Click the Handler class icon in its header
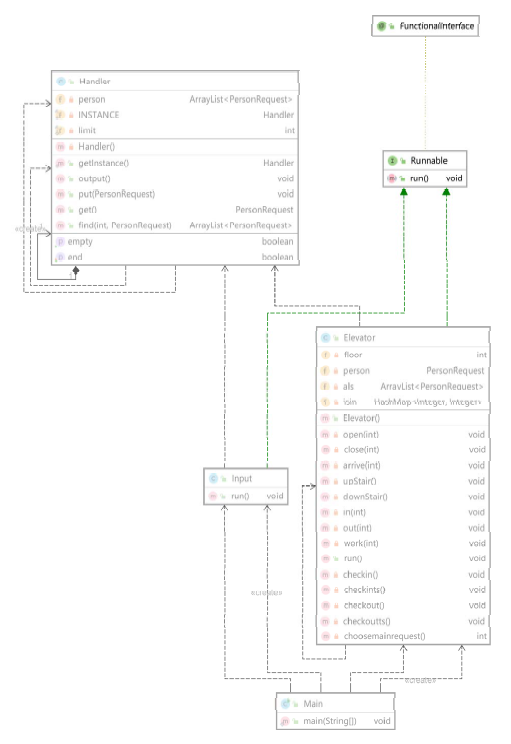Viewport: 511px width, 744px height. pos(60,81)
